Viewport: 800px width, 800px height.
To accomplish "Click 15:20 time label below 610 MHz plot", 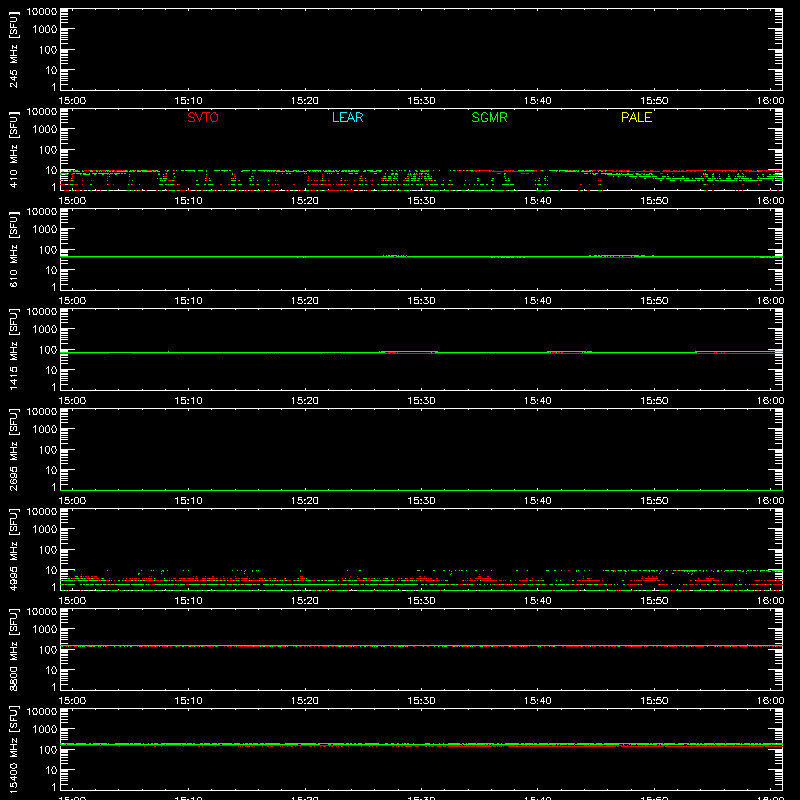I will click(x=305, y=301).
